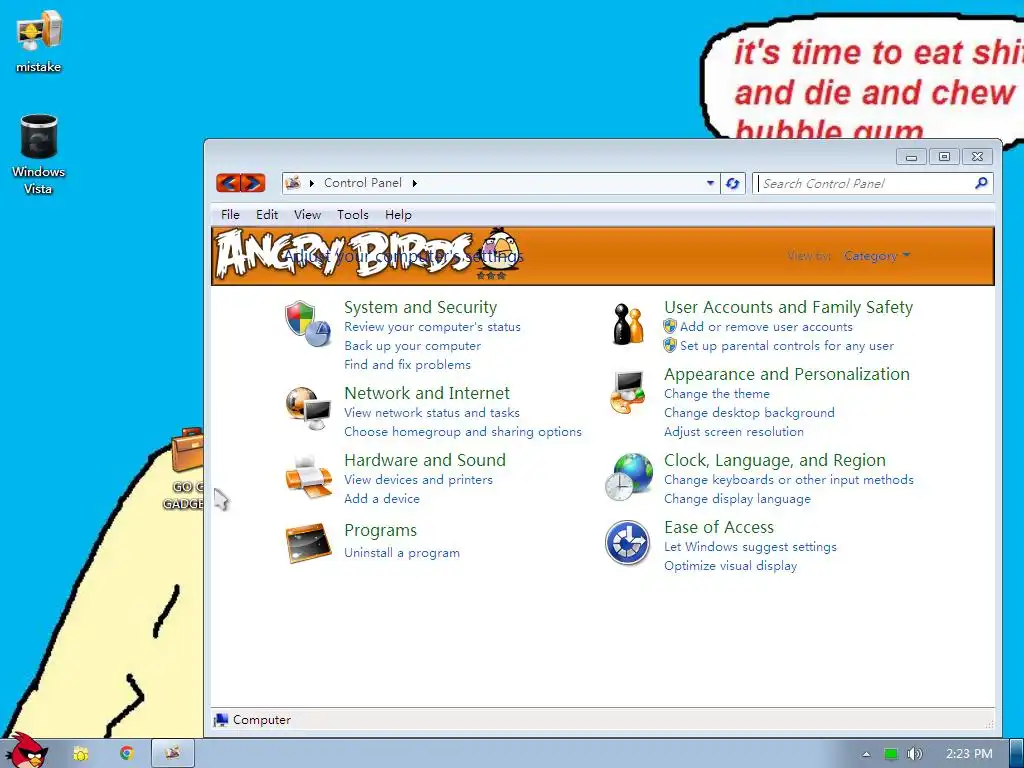This screenshot has height=768, width=1024.
Task: Open the Angry Birds Start button
Action: tap(26, 751)
